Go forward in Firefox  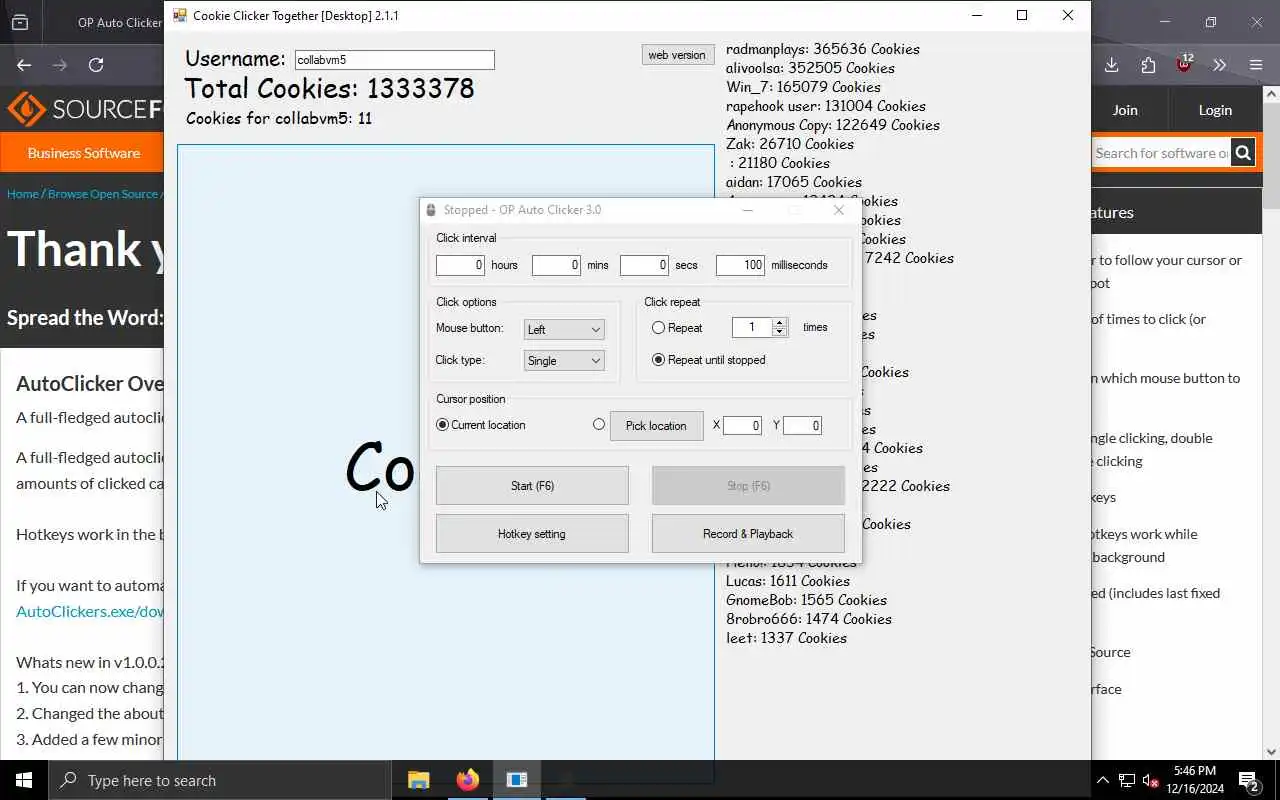click(x=60, y=65)
